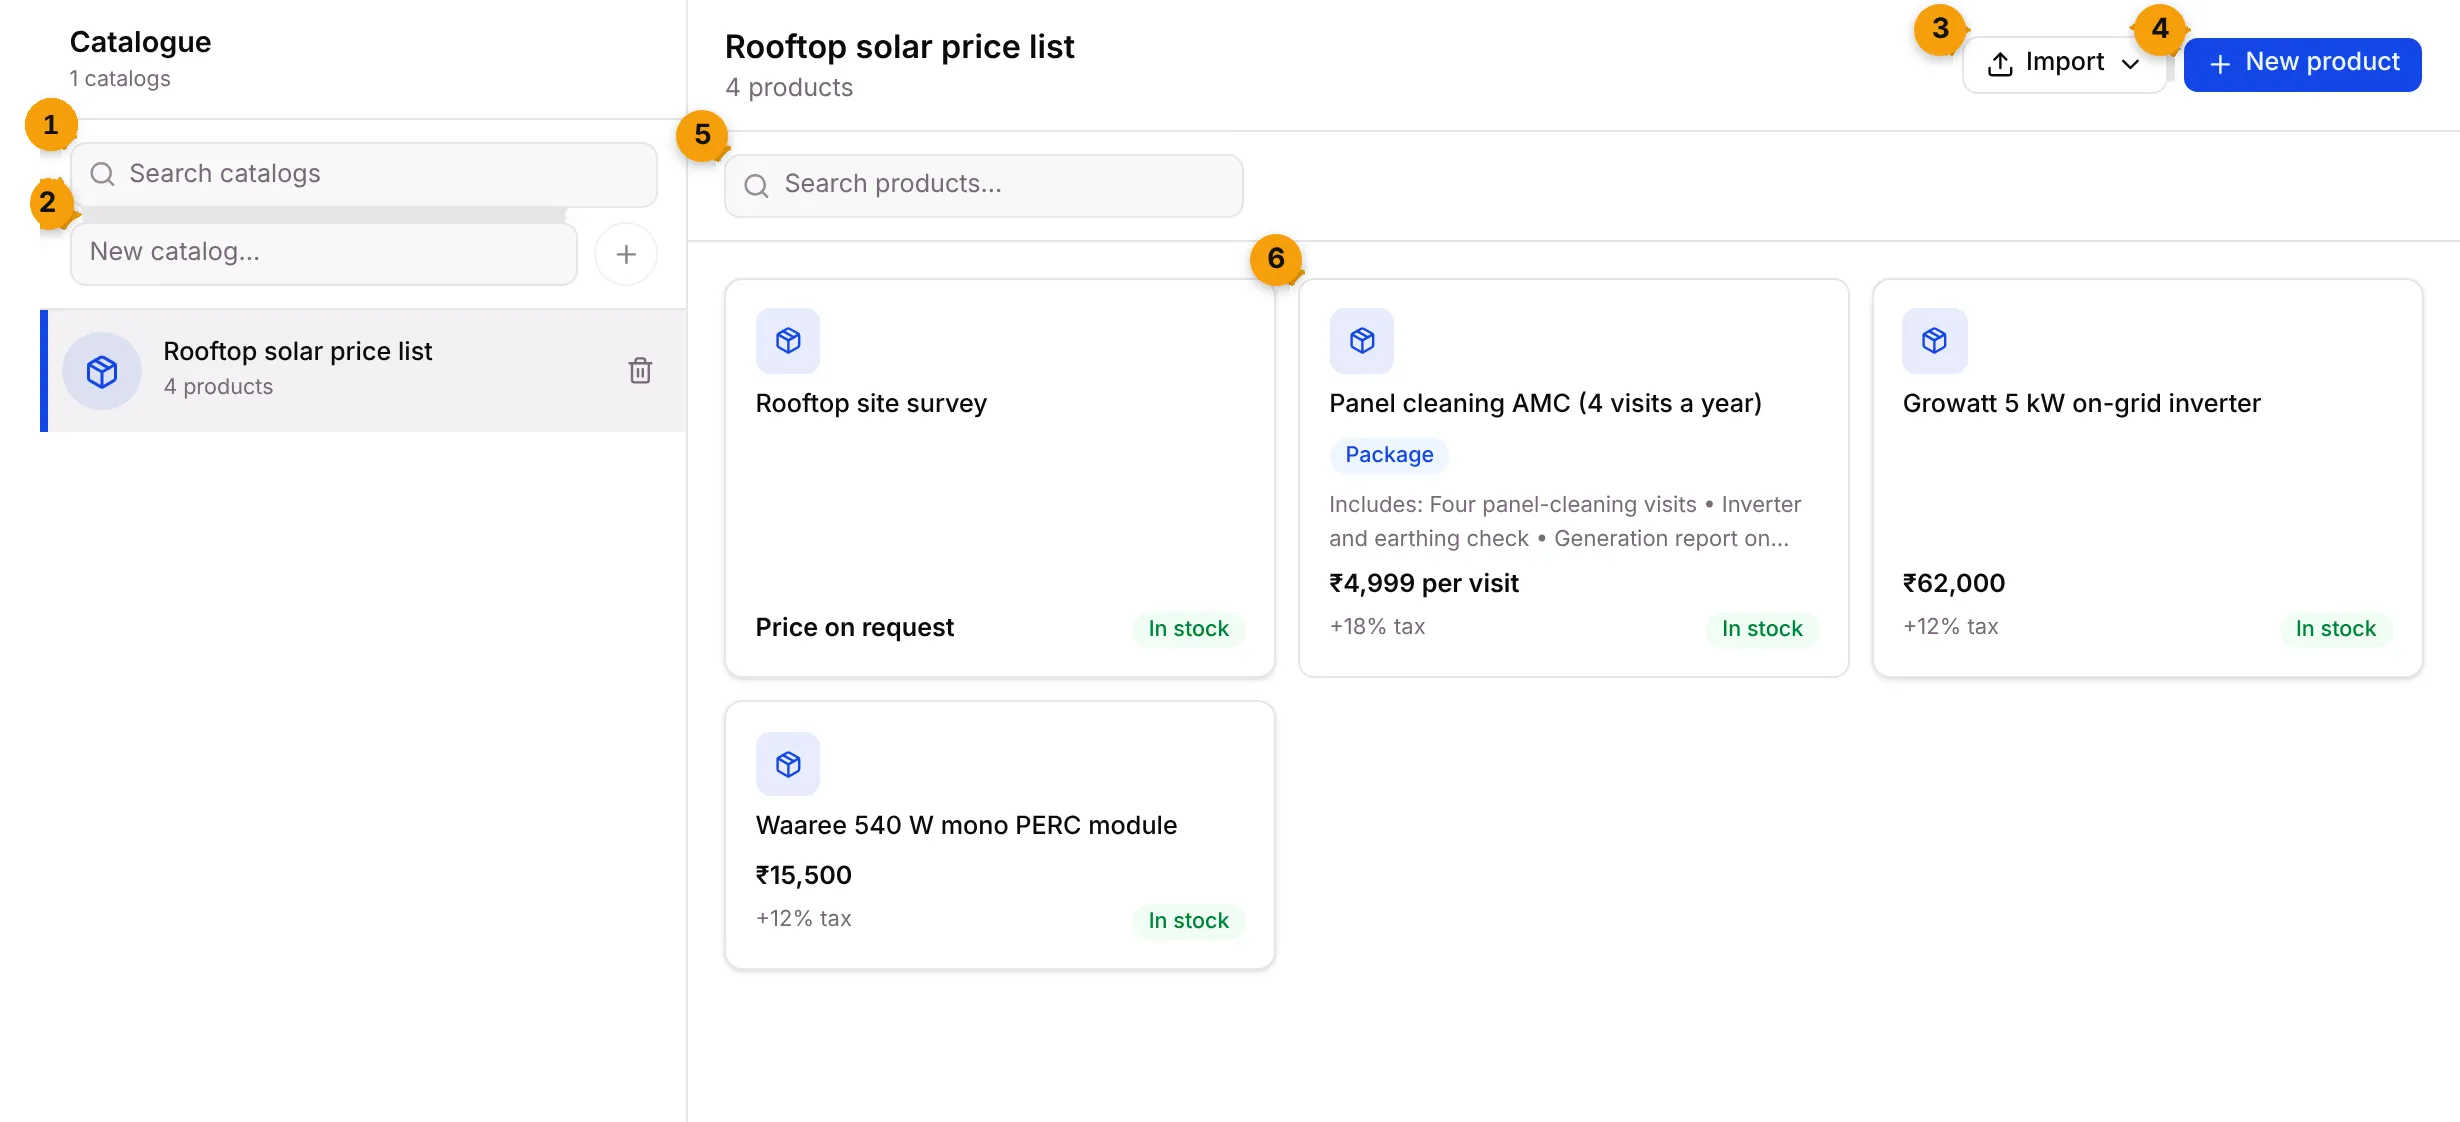Click the Waaree 540 W module box icon

(788, 765)
